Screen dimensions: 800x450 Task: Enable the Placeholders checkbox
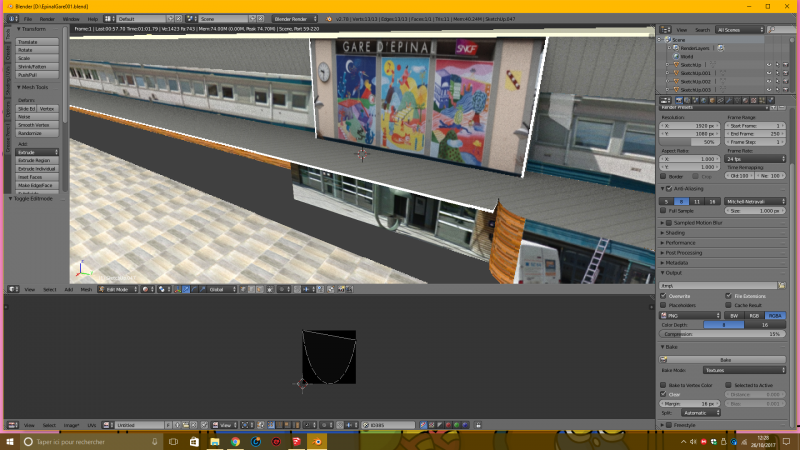pos(663,305)
